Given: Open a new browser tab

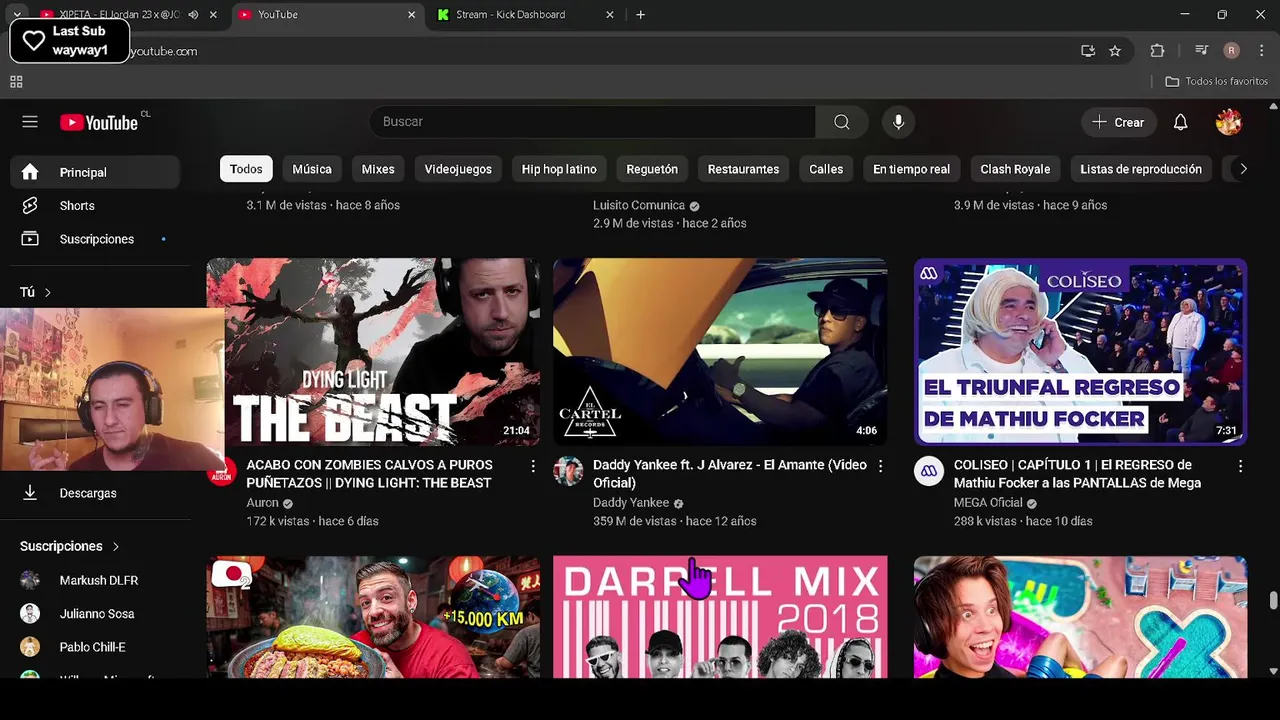Looking at the screenshot, I should point(640,15).
